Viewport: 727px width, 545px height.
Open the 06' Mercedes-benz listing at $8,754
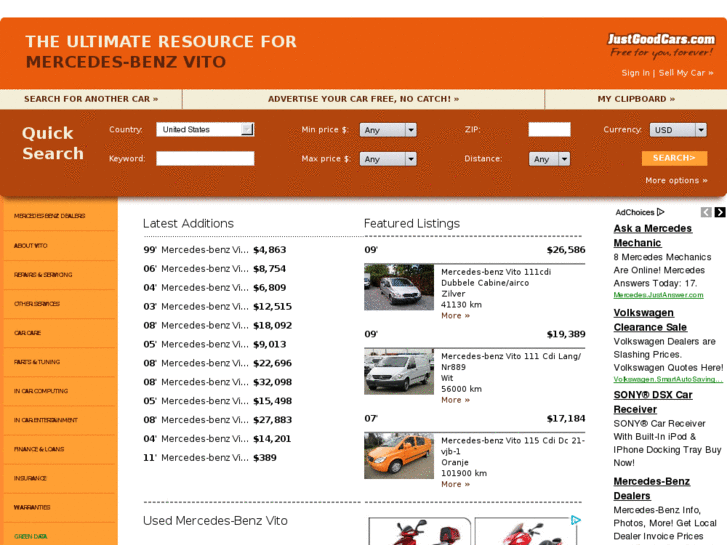tap(215, 269)
